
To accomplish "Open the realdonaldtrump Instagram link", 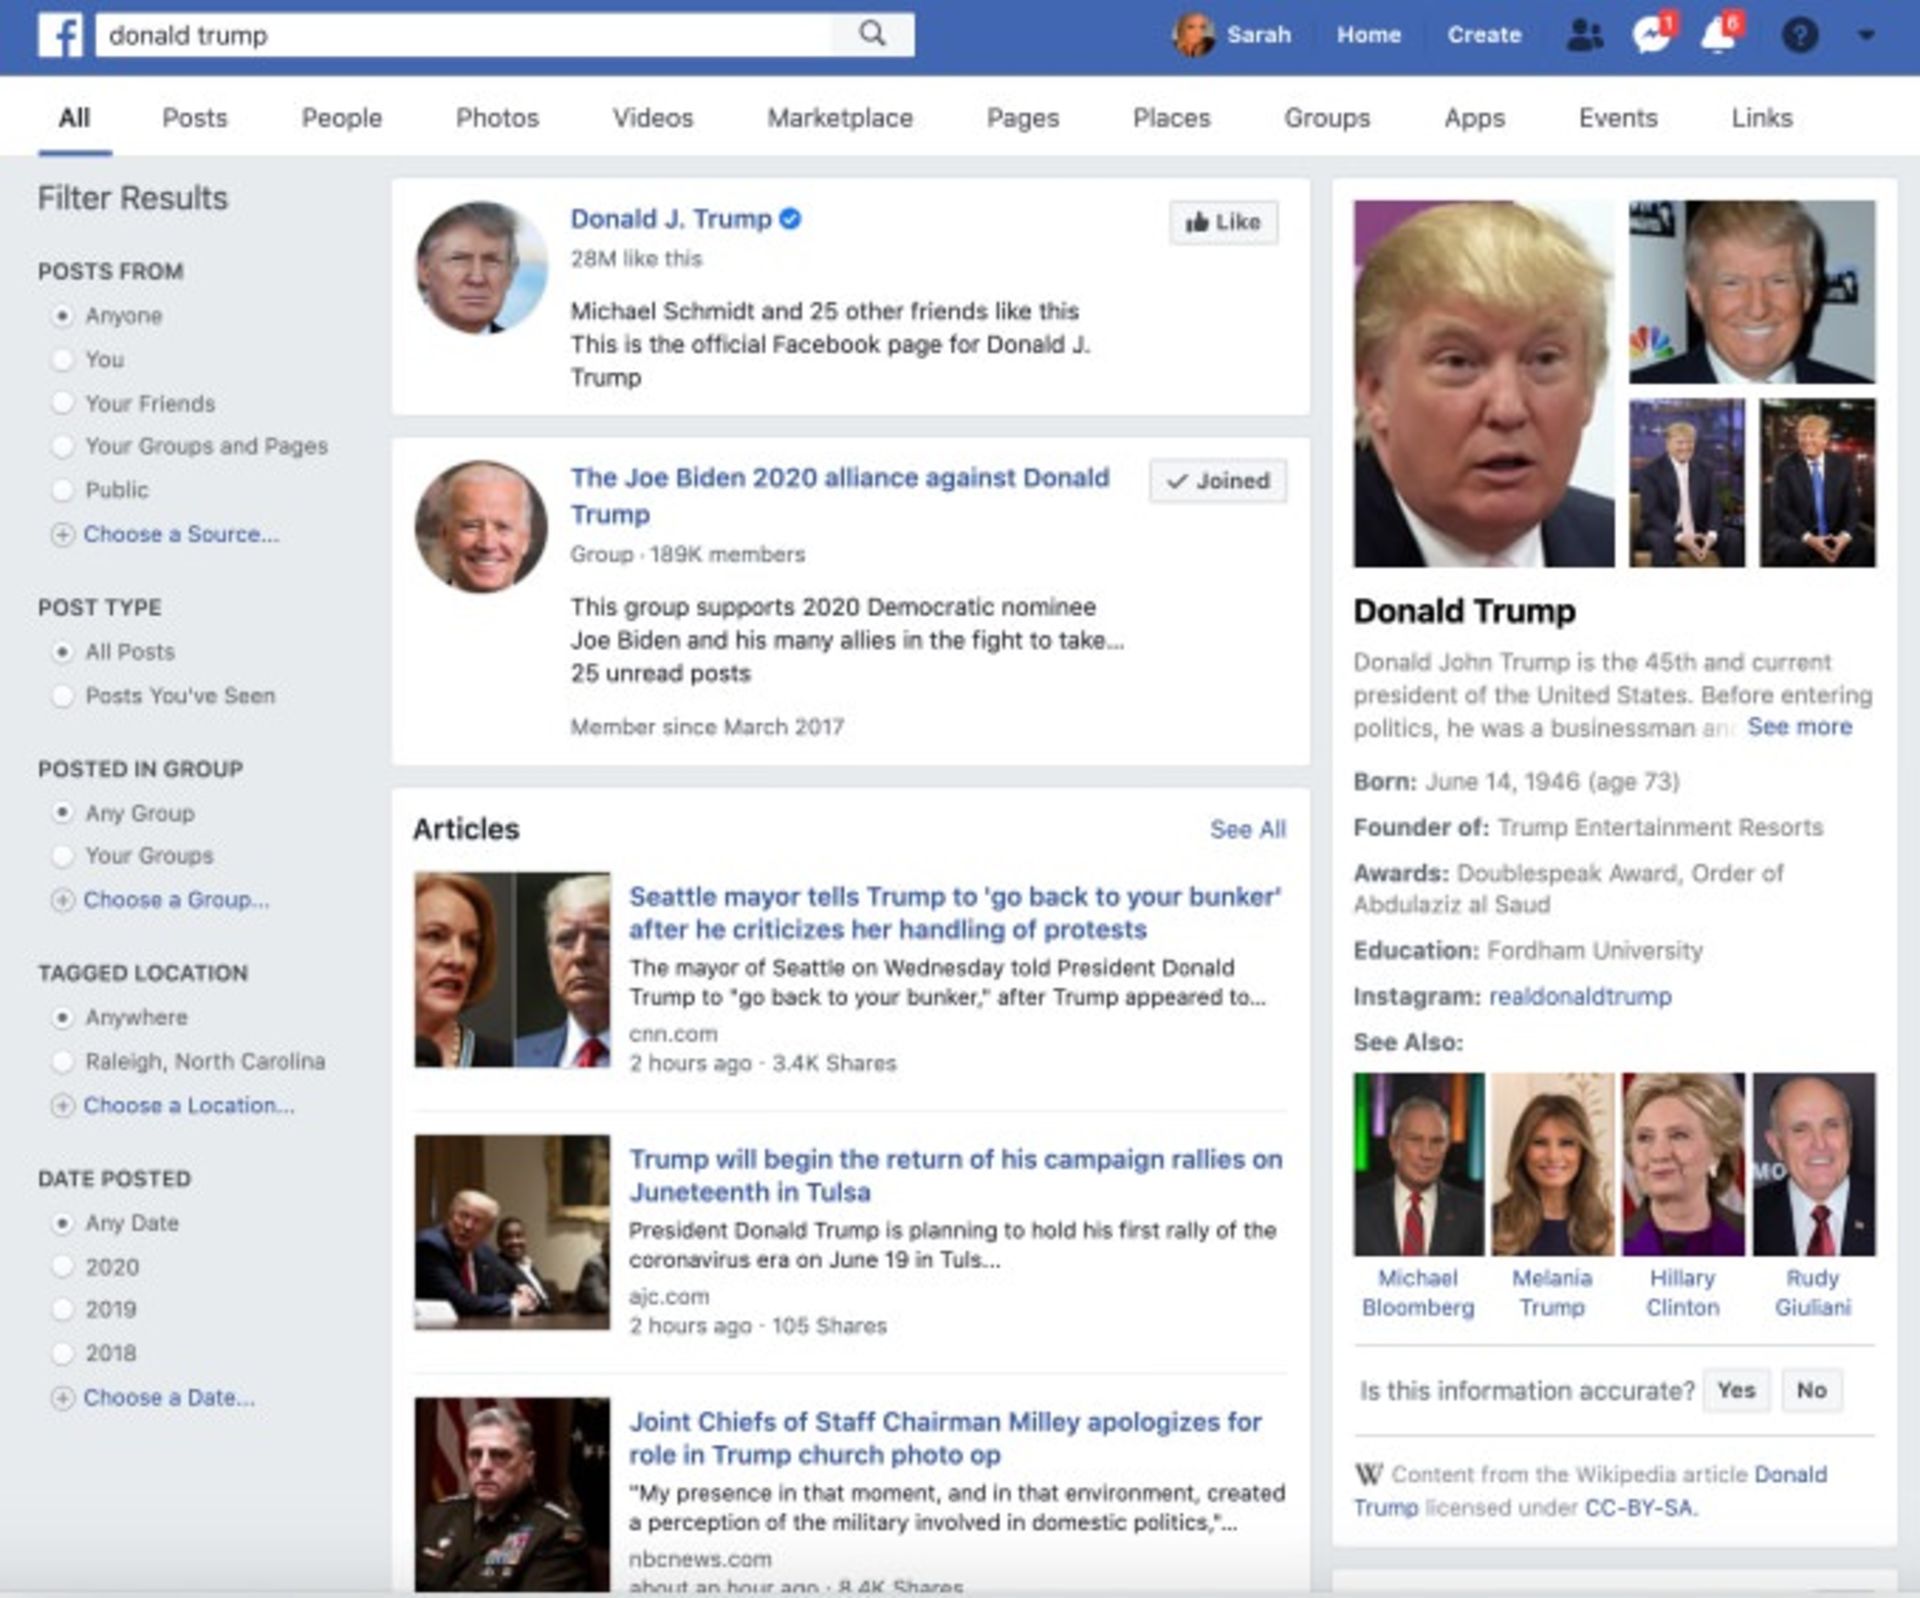I will pos(1577,996).
